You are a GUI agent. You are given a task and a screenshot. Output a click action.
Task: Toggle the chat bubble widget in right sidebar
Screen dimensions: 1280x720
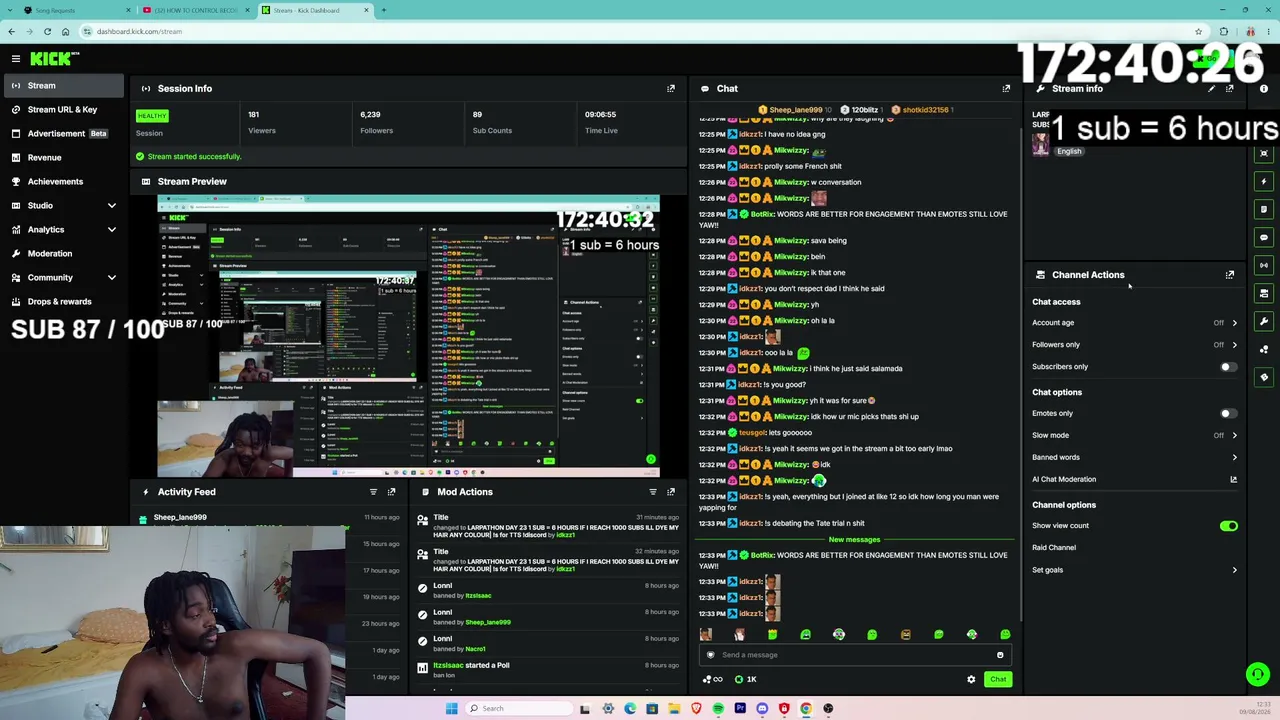click(x=1264, y=237)
